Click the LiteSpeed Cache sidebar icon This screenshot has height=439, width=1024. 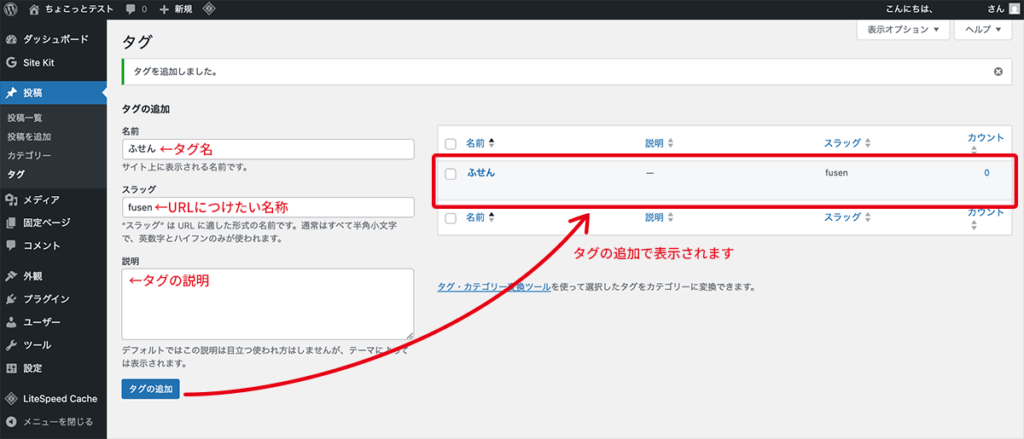12,397
